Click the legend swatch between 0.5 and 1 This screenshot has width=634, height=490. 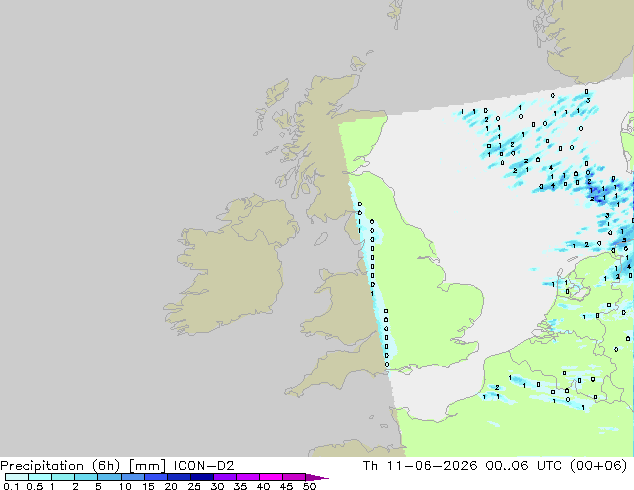[40, 477]
